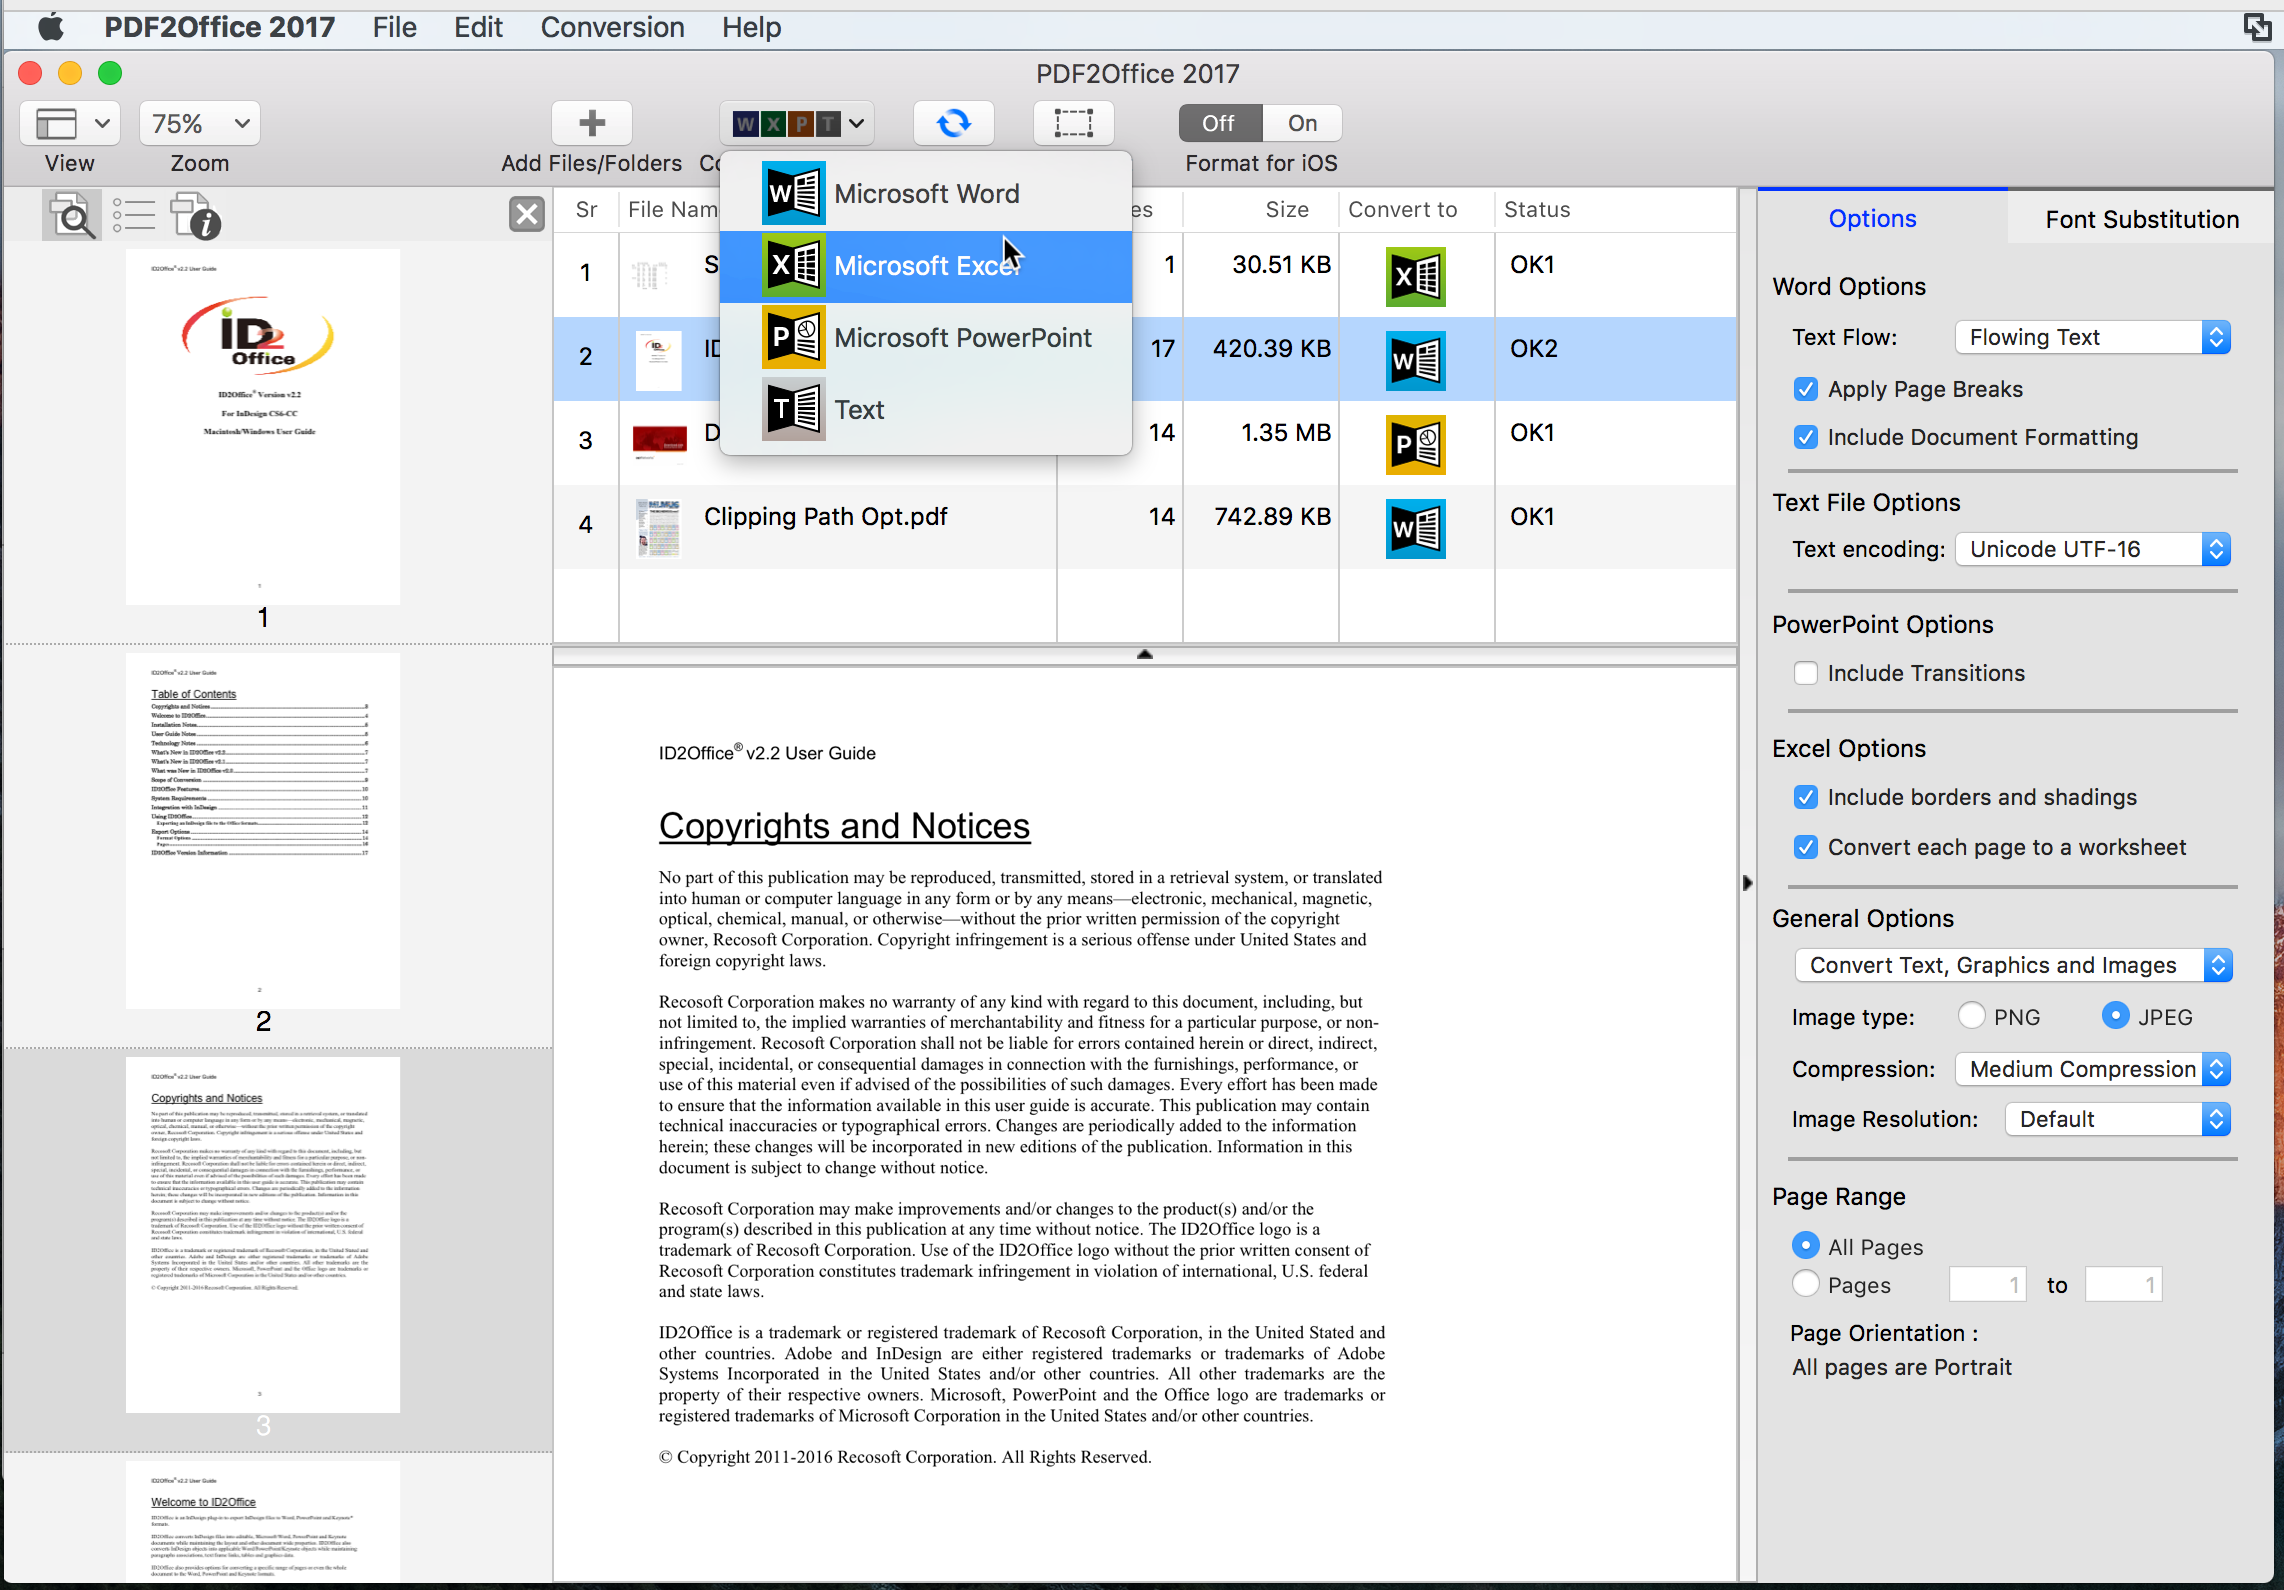Open the Convert Text, Graphics and Images dropdown
The width and height of the screenshot is (2284, 1590).
[x=2014, y=965]
